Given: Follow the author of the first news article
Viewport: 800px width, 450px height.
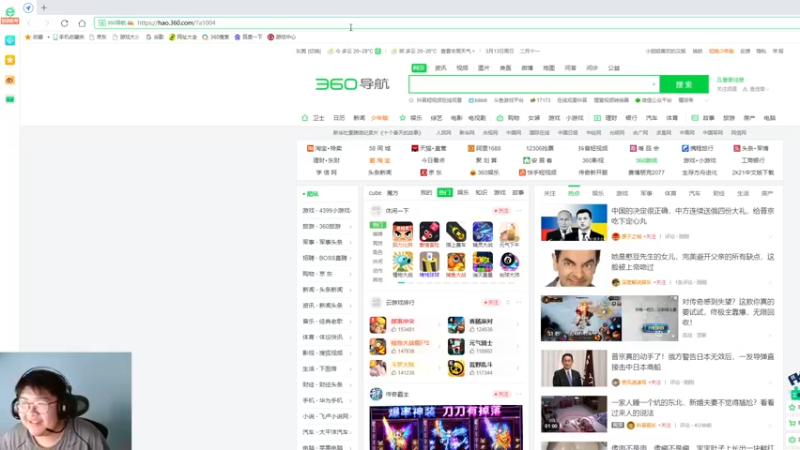Looking at the screenshot, I should point(649,237).
